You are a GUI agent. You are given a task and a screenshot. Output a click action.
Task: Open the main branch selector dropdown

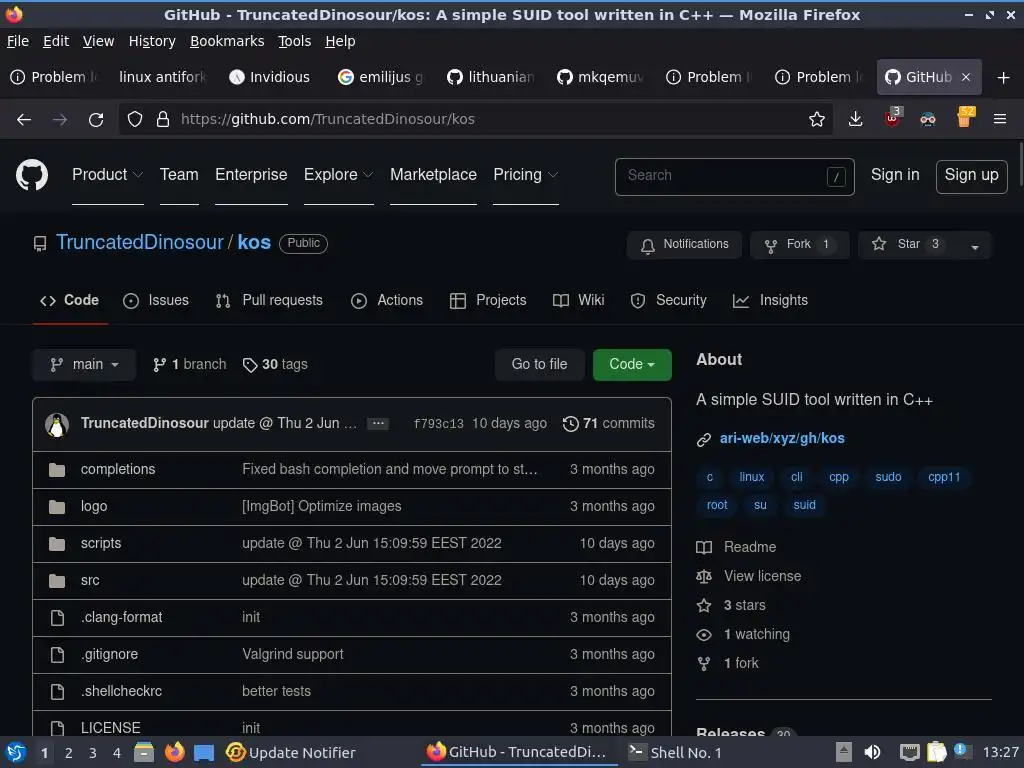point(84,364)
